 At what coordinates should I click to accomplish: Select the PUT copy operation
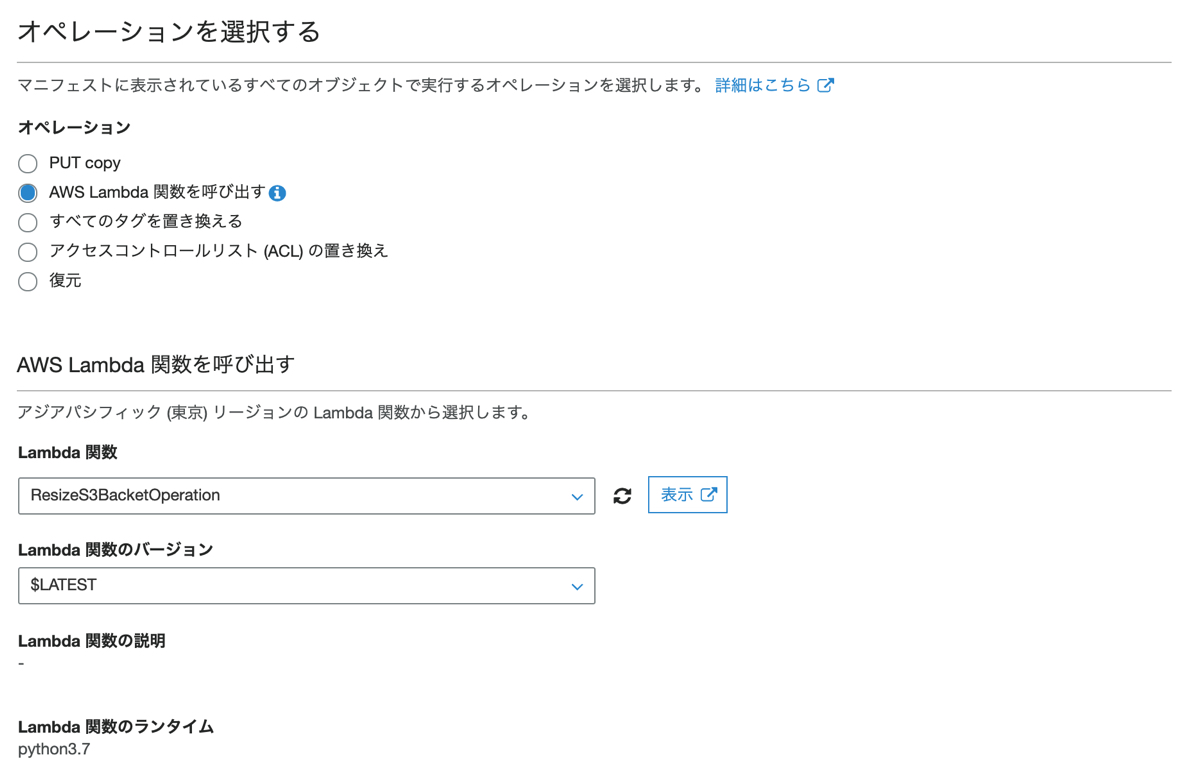click(28, 163)
